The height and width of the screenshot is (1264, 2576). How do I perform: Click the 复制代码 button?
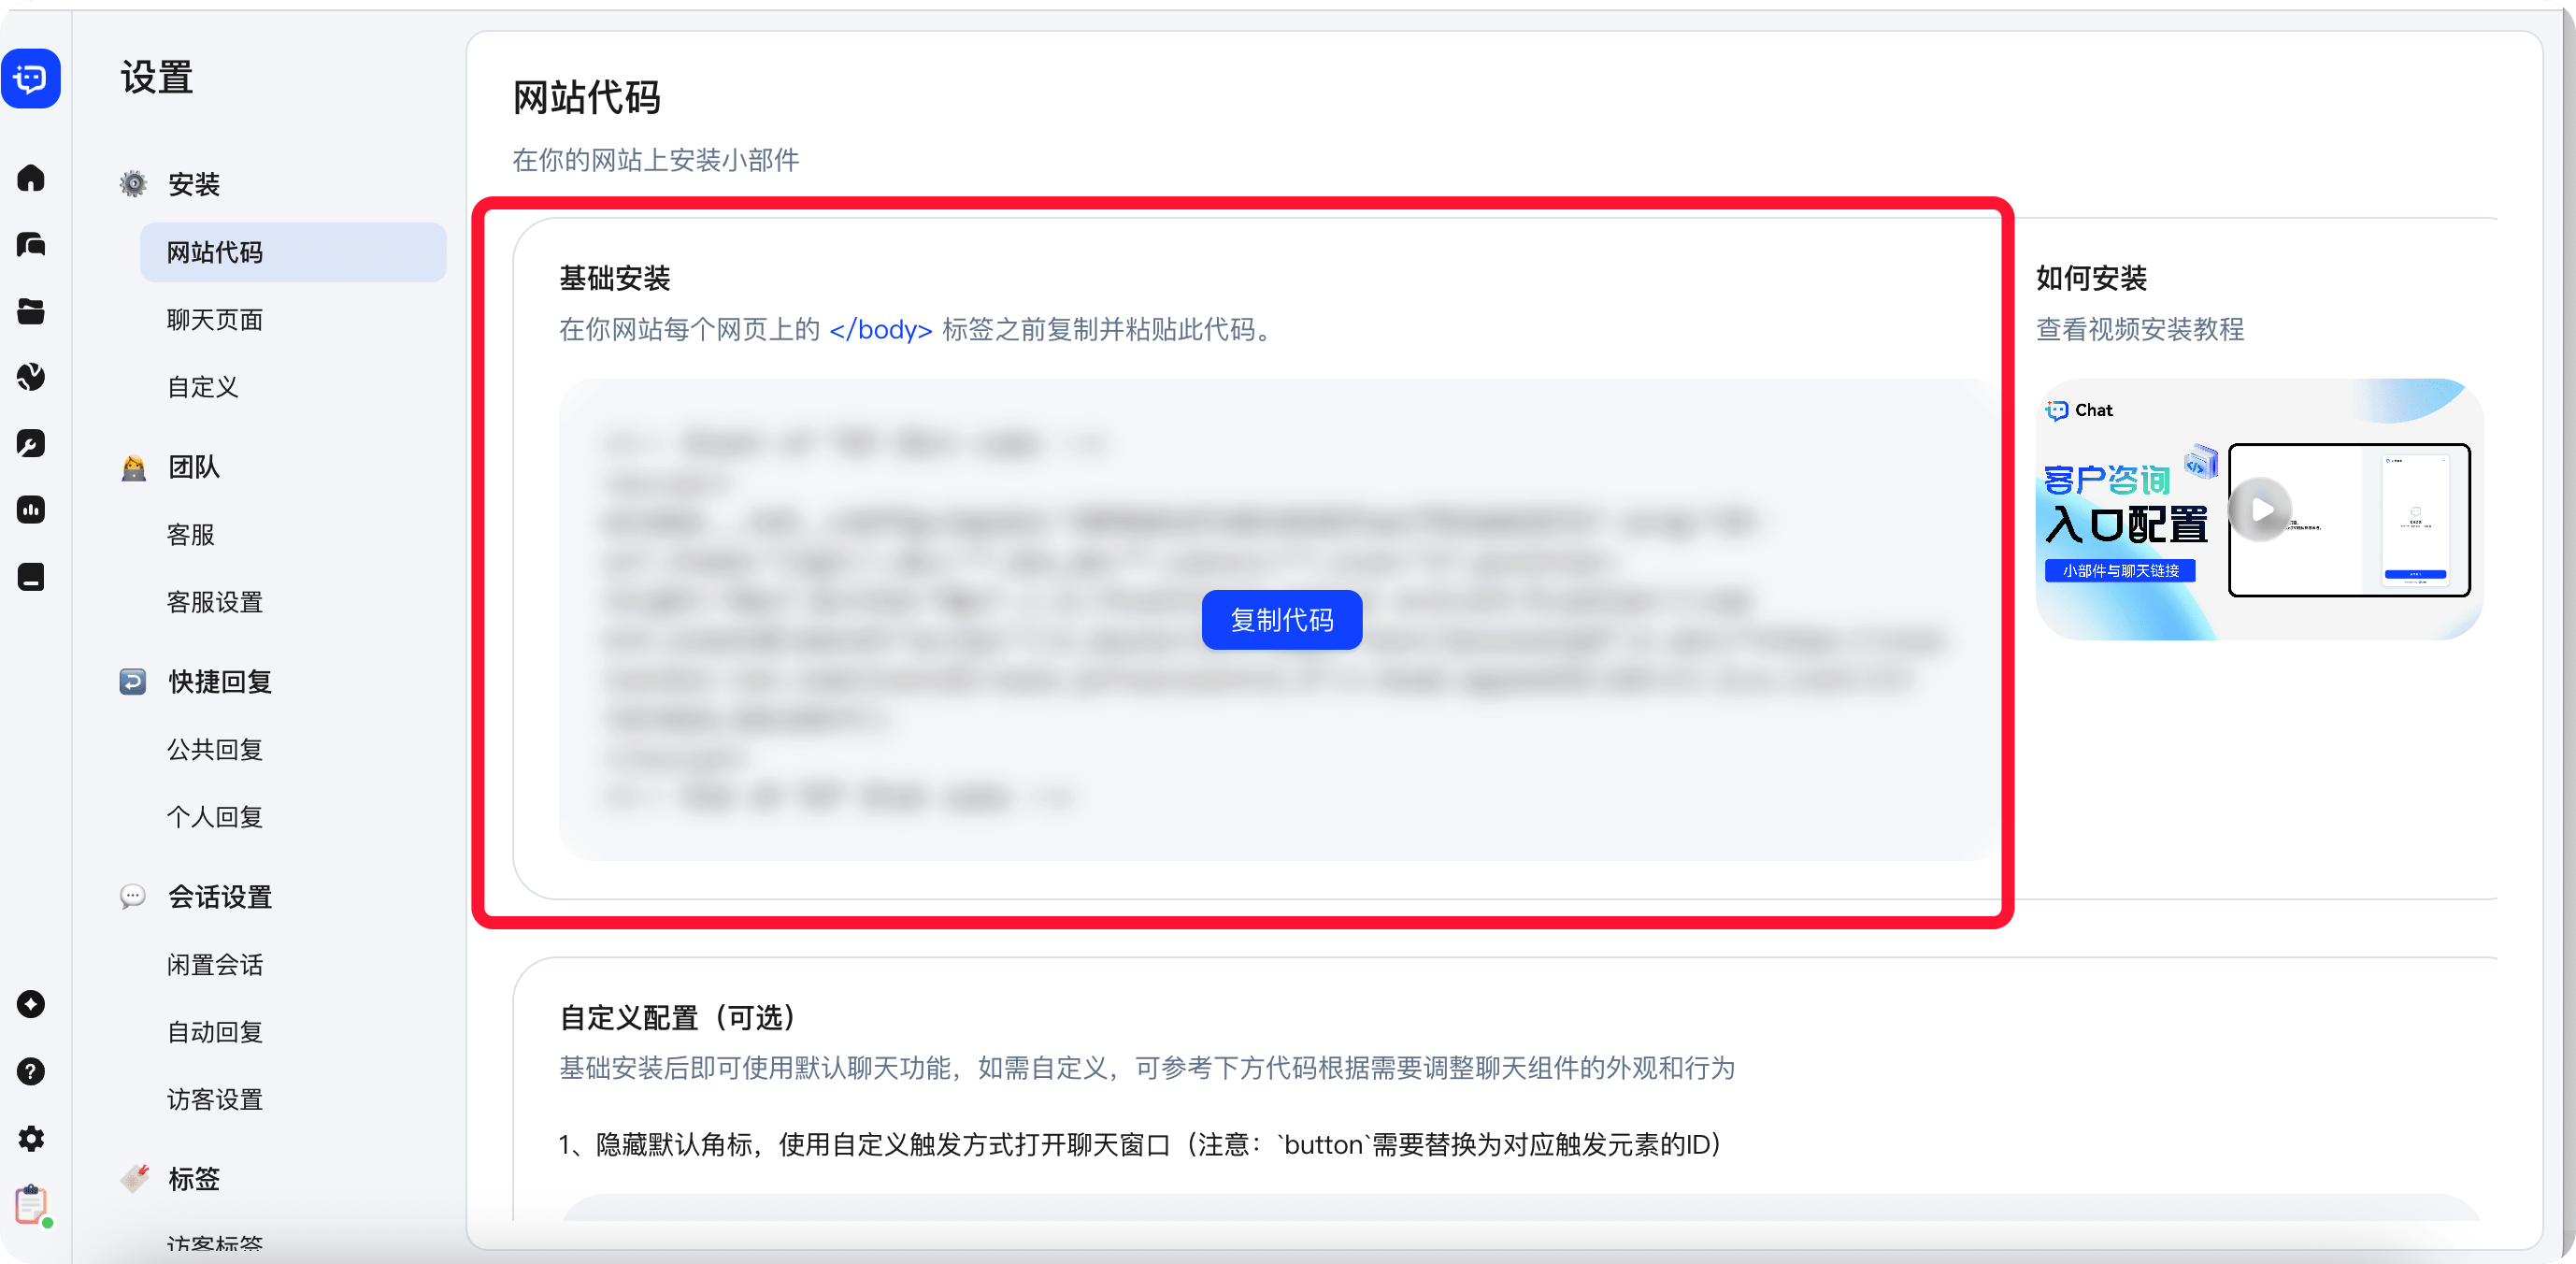1282,620
